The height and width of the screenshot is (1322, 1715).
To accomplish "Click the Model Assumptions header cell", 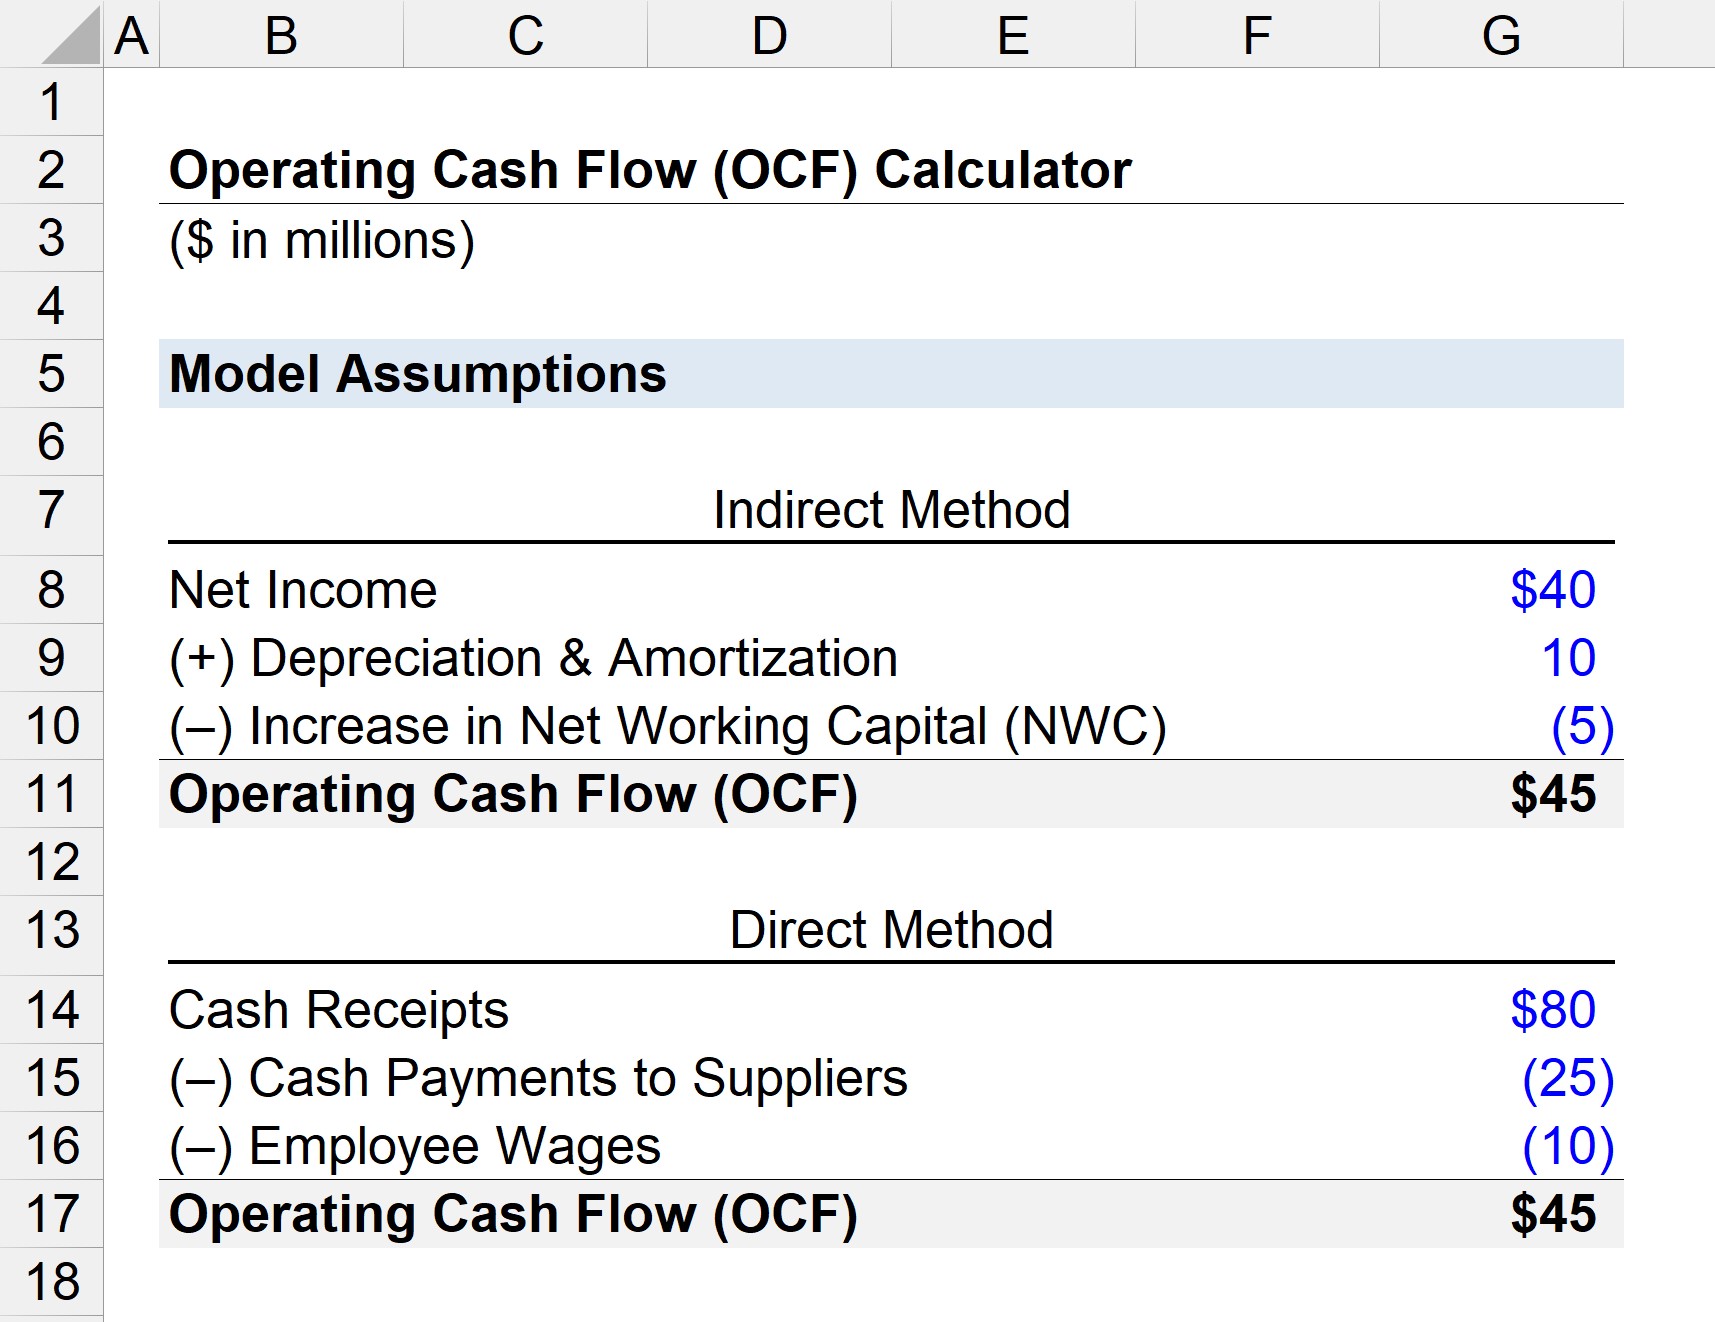I will coord(418,374).
